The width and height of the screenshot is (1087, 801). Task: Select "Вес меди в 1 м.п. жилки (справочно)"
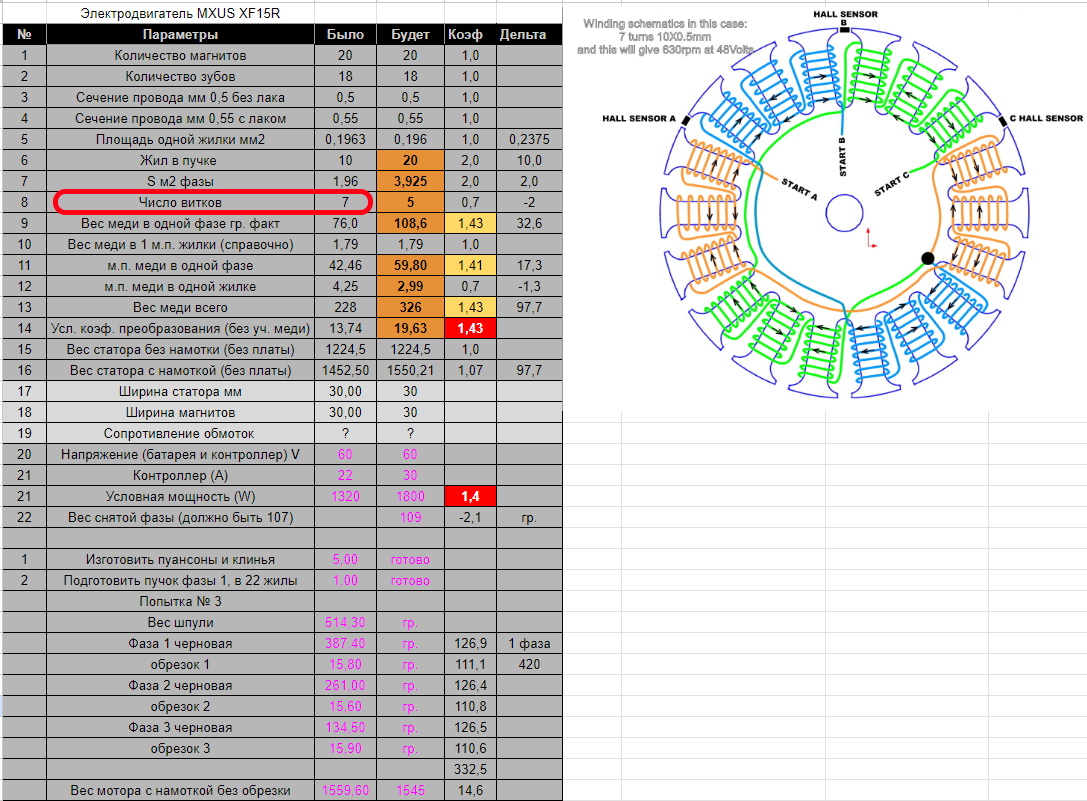[x=180, y=244]
